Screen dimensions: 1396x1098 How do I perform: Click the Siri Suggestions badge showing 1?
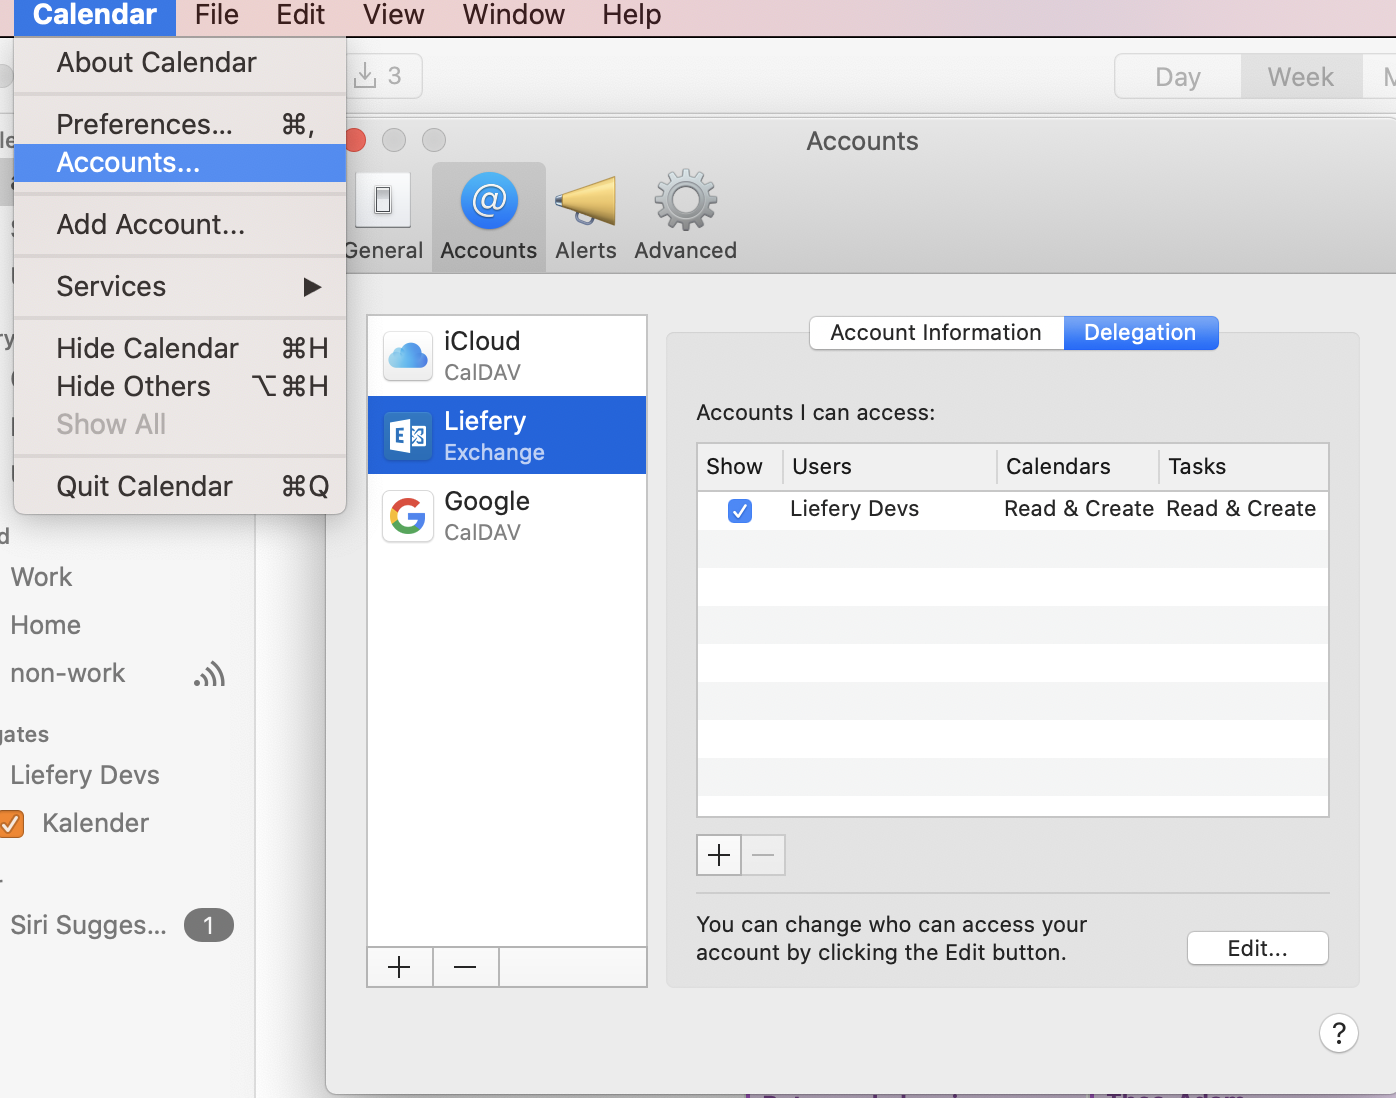tap(208, 925)
